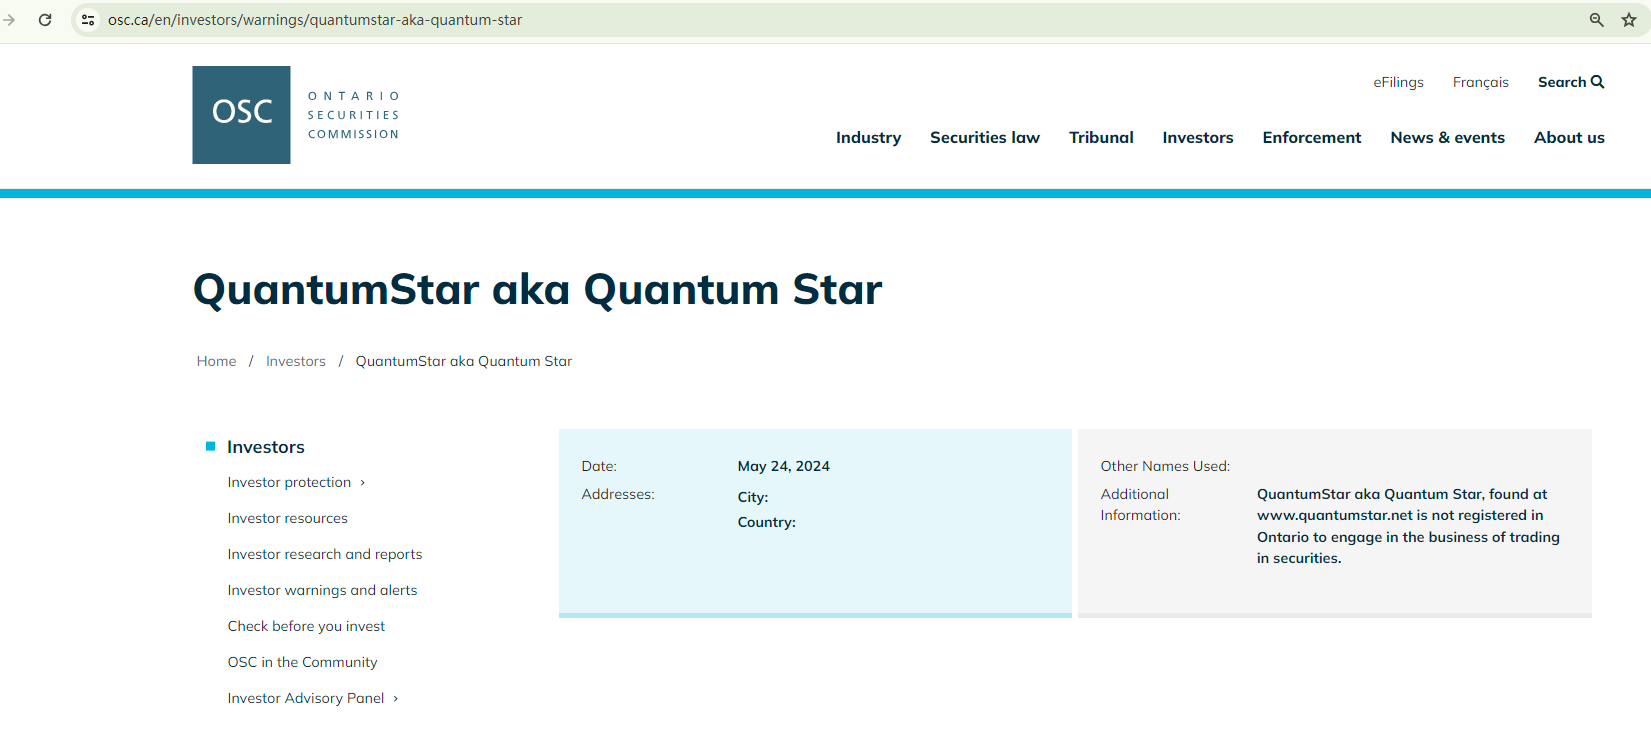
Task: Click the page title QuantumStar aka Quantum Star
Action: (x=538, y=290)
